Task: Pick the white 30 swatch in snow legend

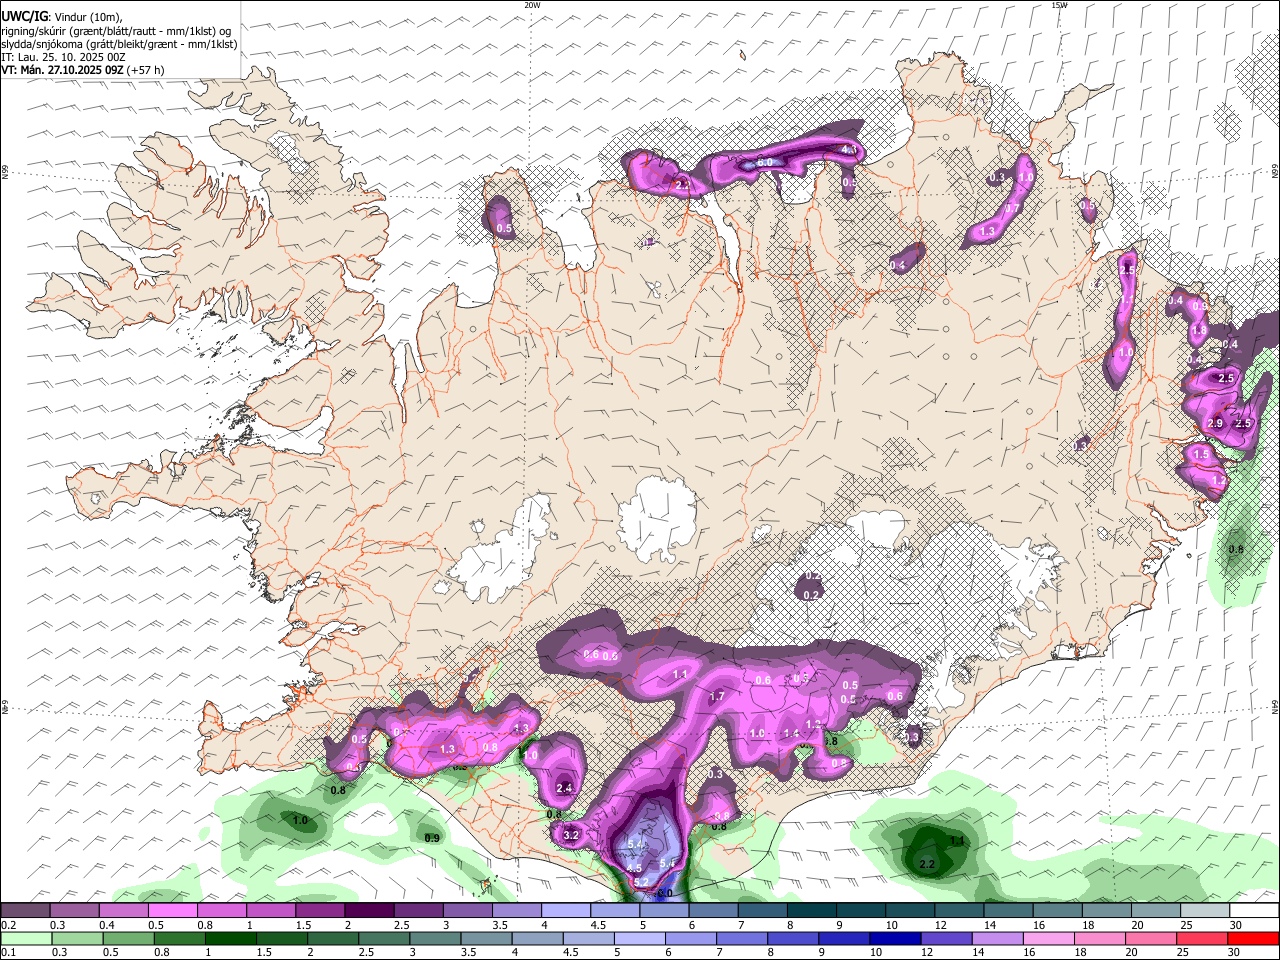Action: click(1254, 911)
